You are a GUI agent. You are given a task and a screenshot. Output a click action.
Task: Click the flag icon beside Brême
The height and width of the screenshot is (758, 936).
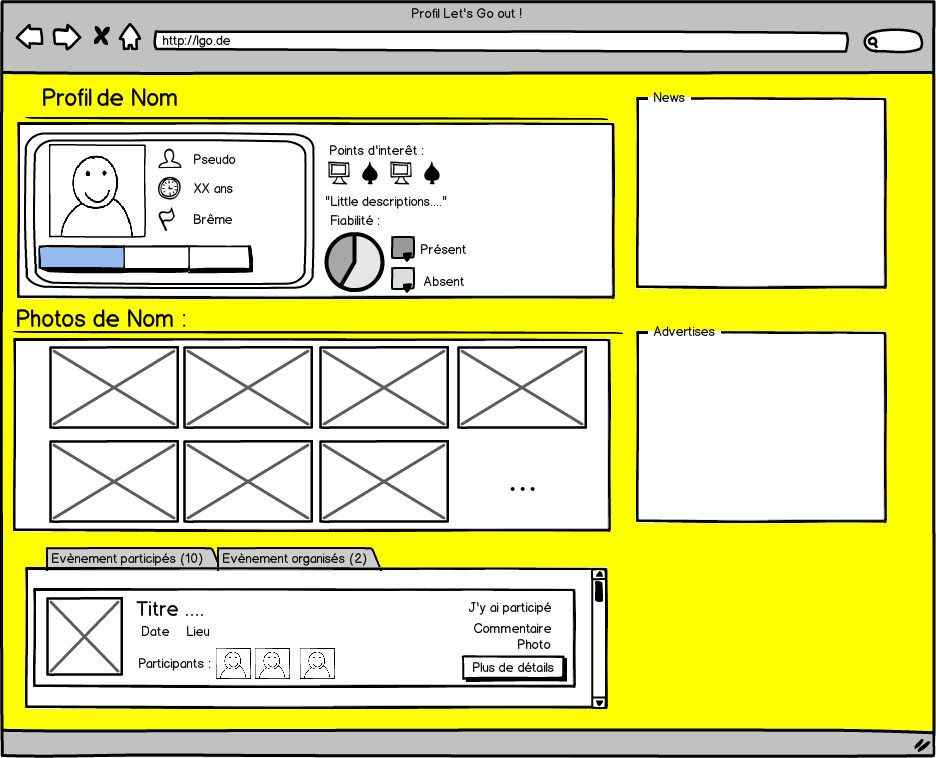168,219
